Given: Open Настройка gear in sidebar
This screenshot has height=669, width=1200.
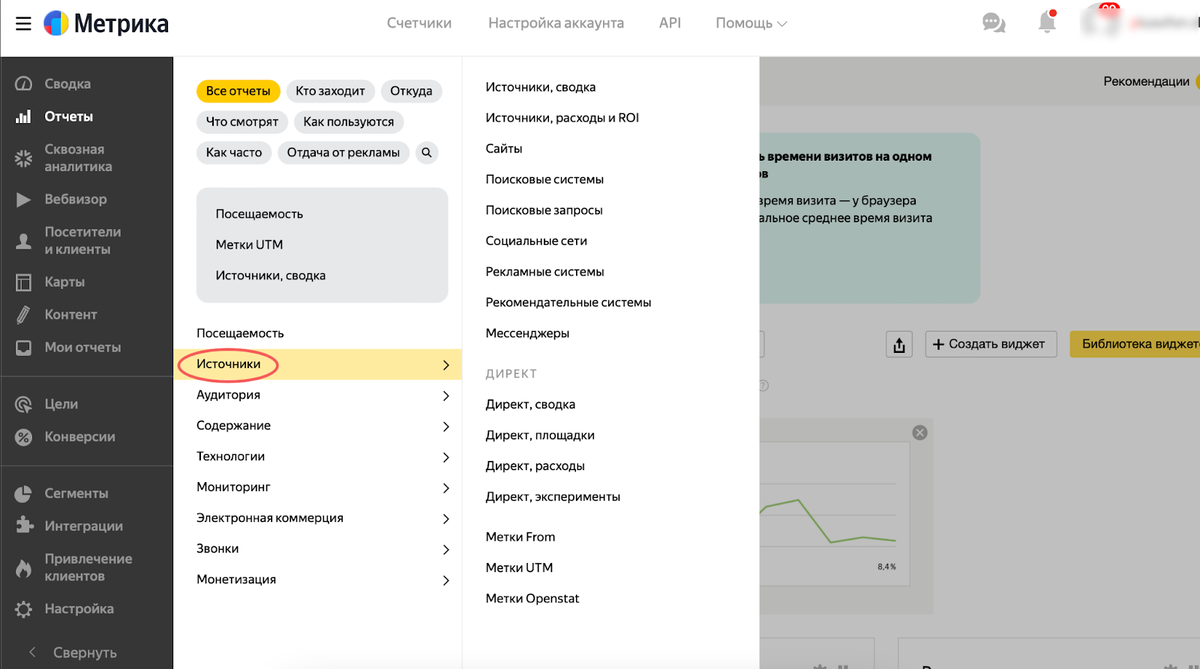Looking at the screenshot, I should (x=78, y=608).
